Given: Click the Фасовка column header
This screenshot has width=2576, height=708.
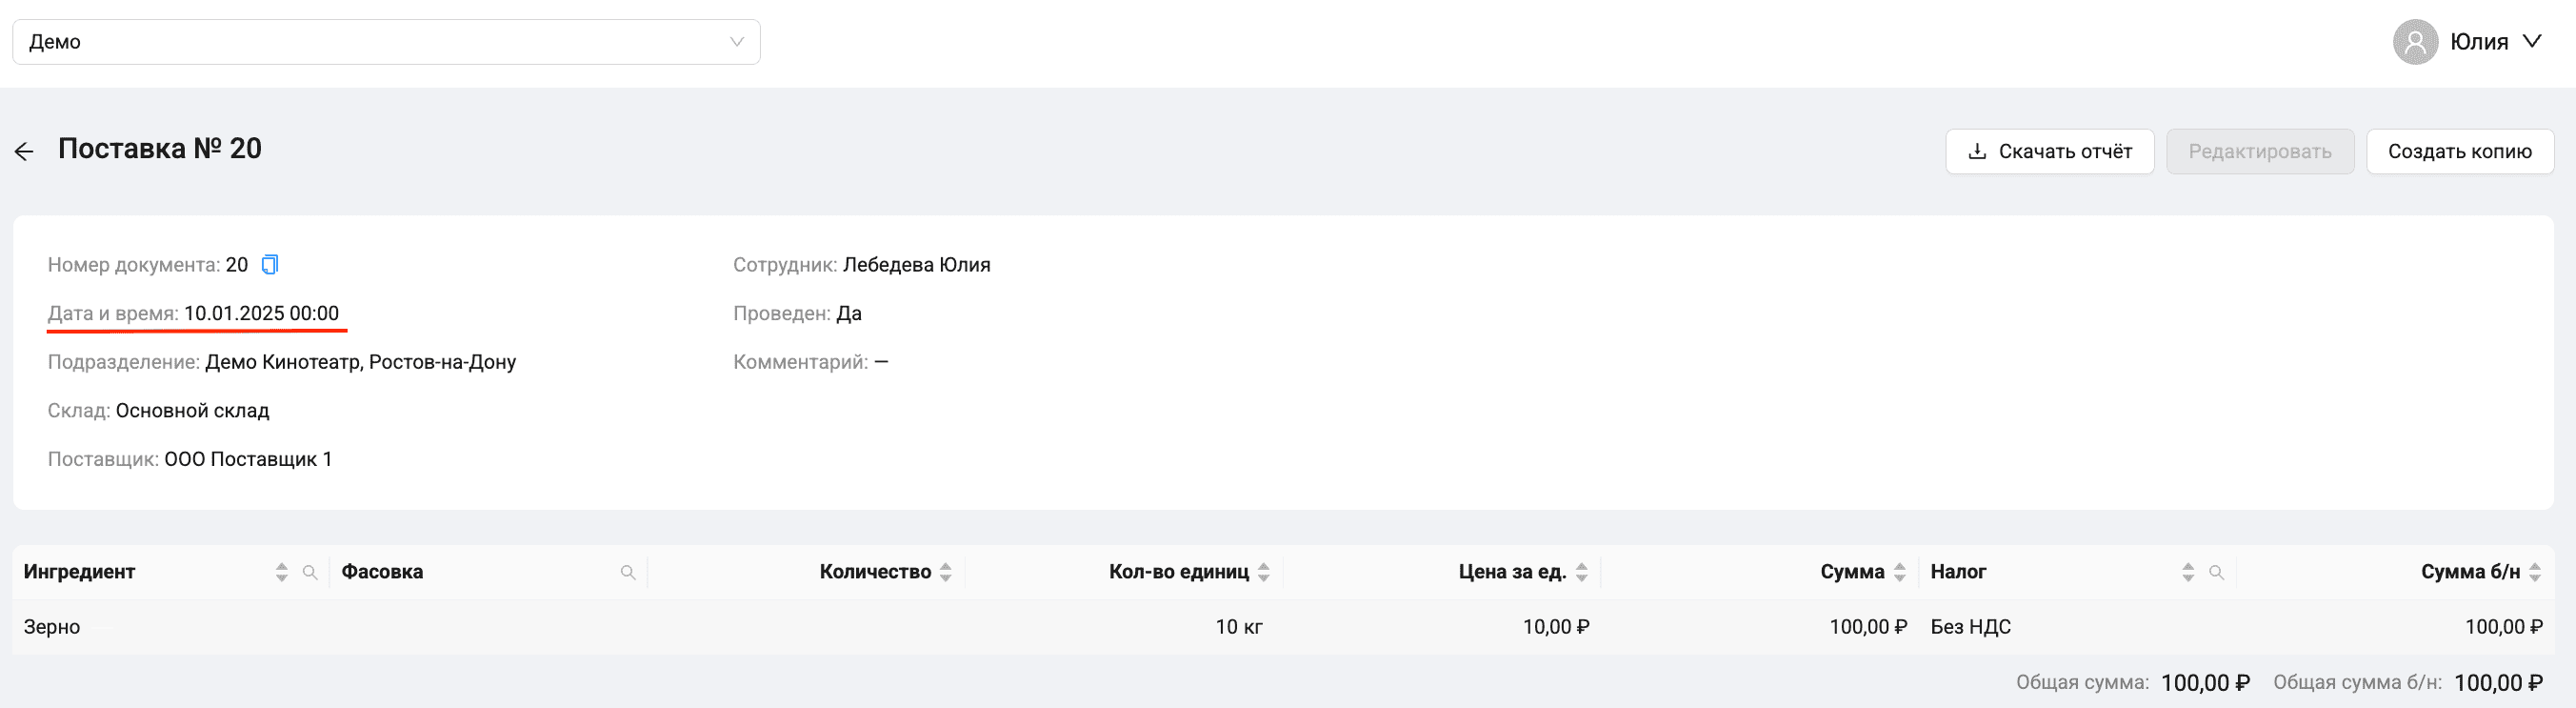Looking at the screenshot, I should pyautogui.click(x=382, y=572).
